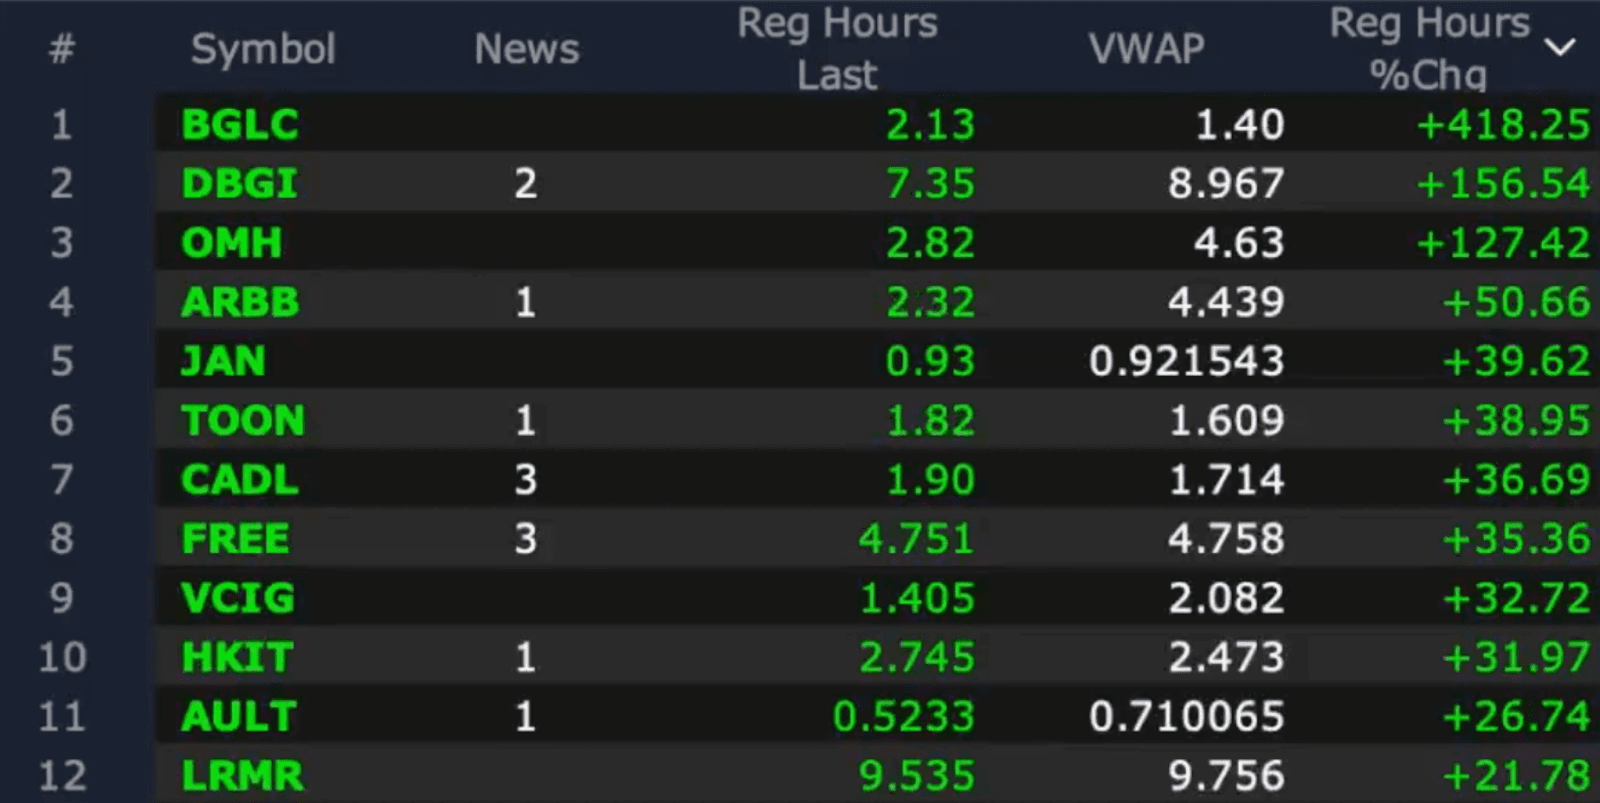Click TOON last price 1.82

click(930, 420)
